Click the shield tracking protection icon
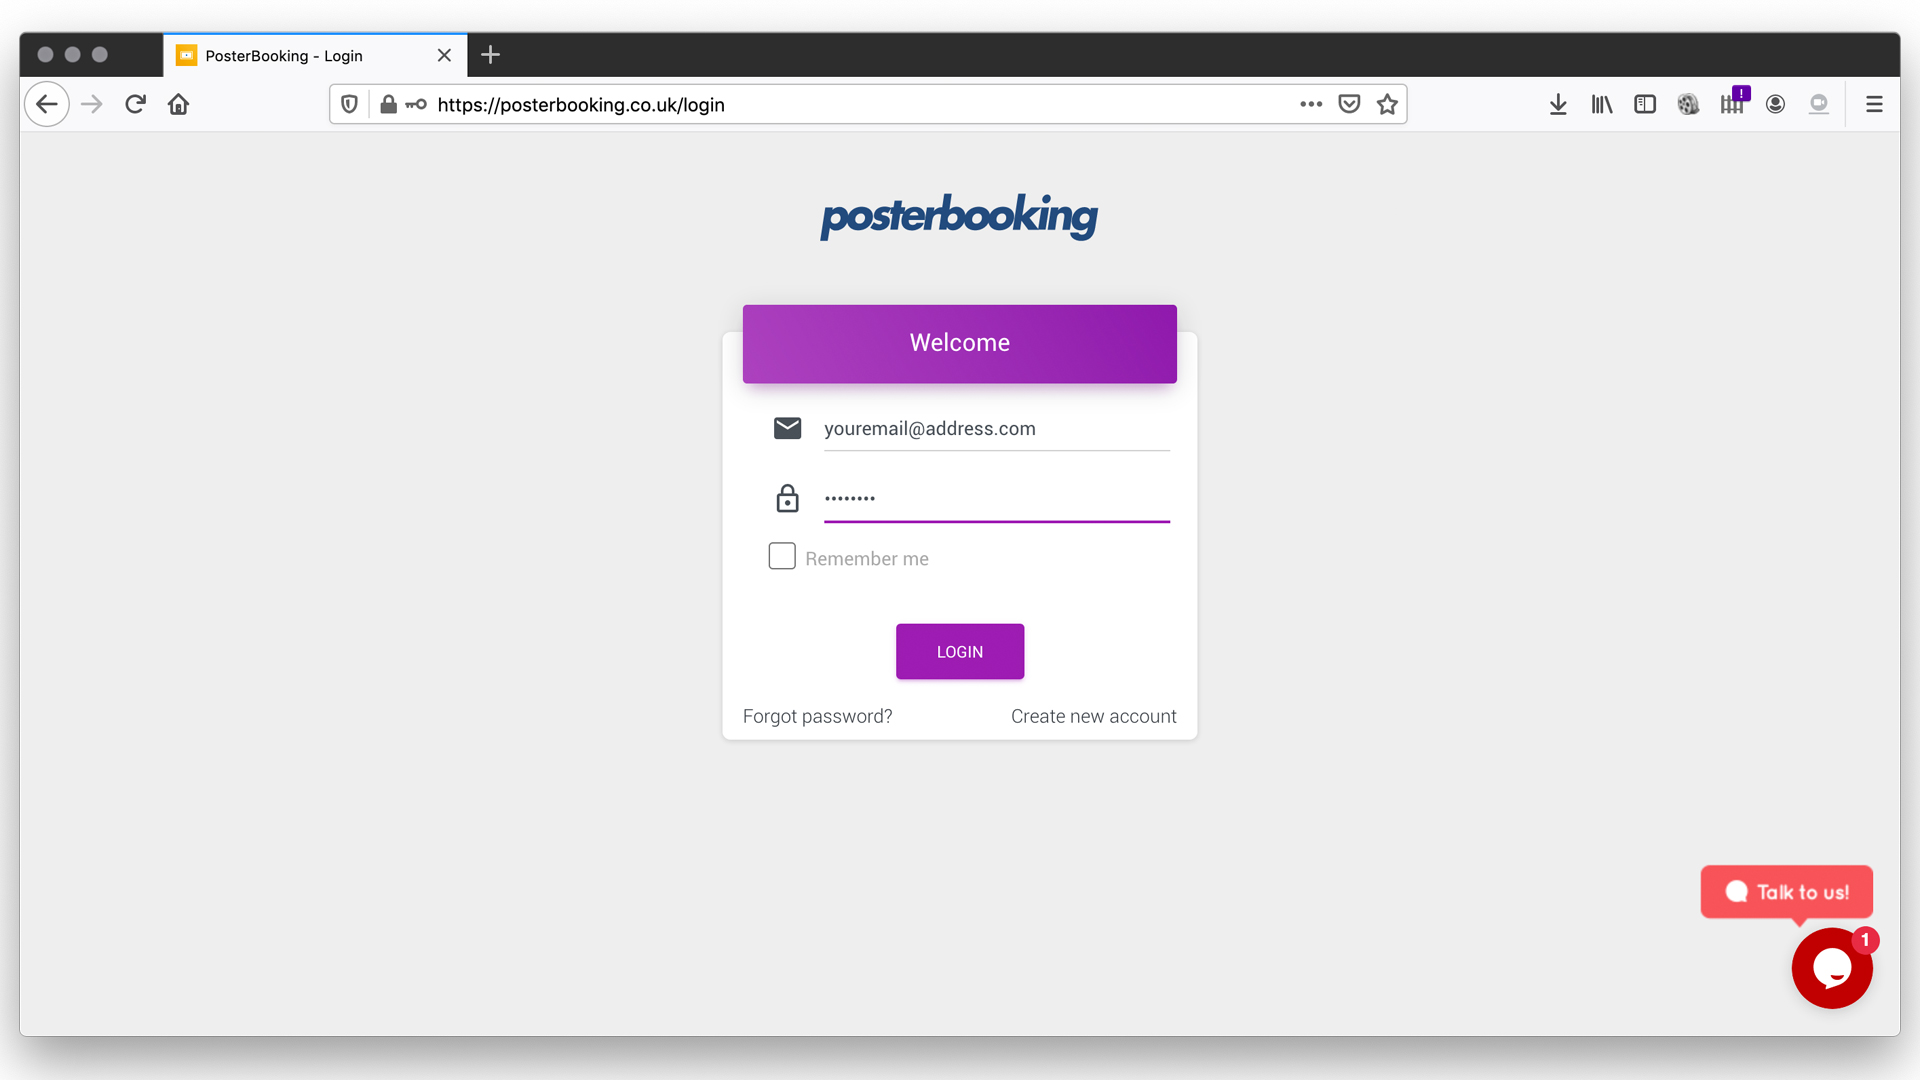The height and width of the screenshot is (1080, 1920). pyautogui.click(x=348, y=104)
